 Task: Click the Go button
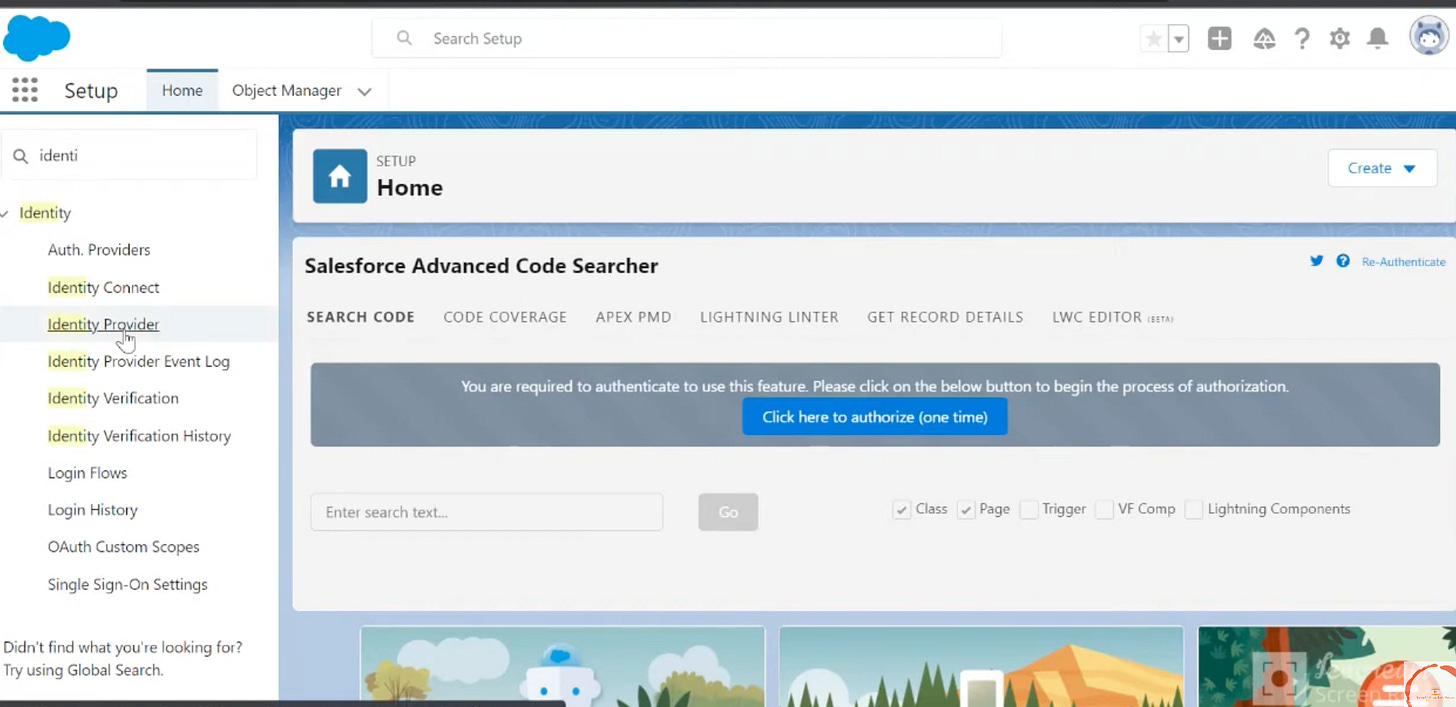click(728, 512)
